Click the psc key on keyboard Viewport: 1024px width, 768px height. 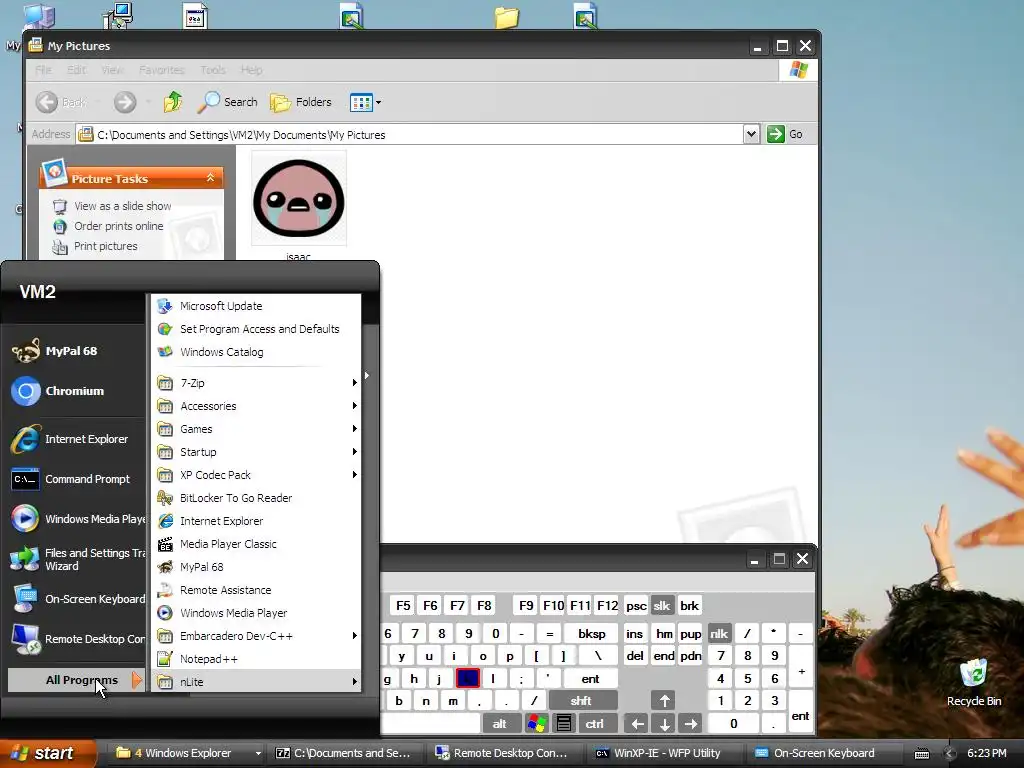pyautogui.click(x=636, y=605)
